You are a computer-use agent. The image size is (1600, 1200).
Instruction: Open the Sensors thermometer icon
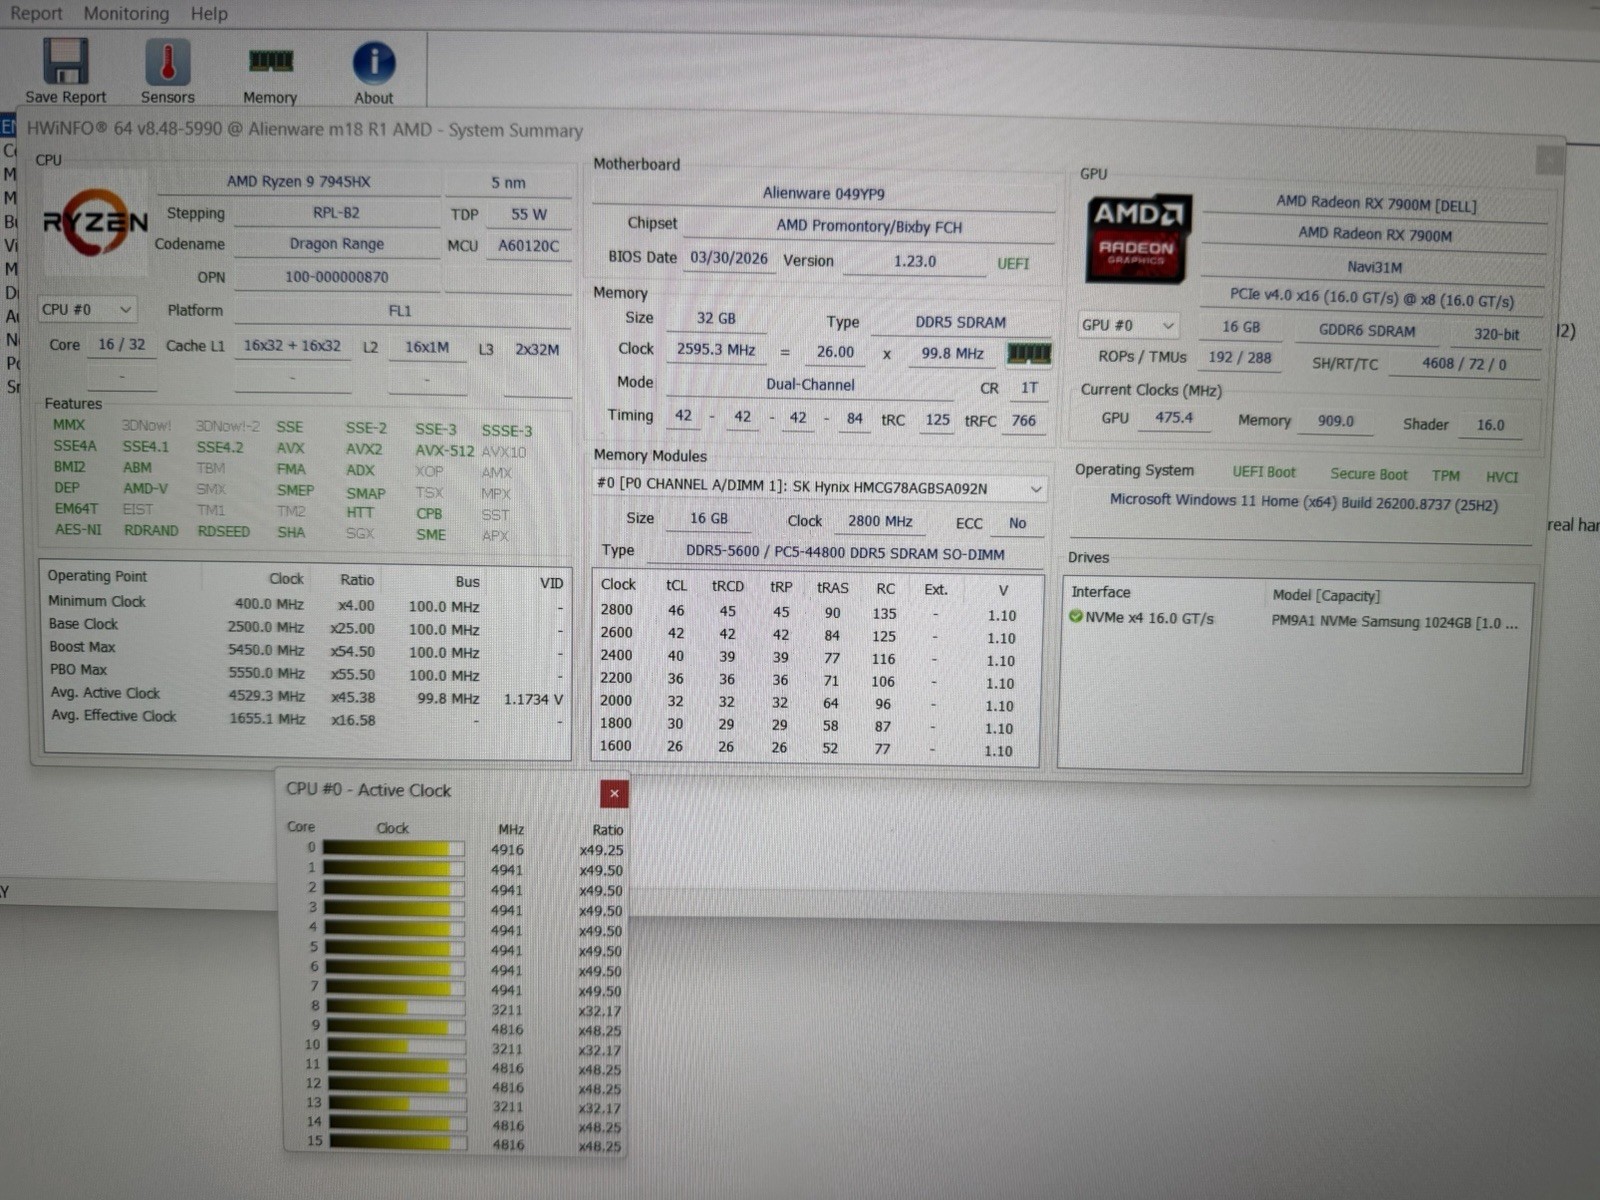coord(168,62)
